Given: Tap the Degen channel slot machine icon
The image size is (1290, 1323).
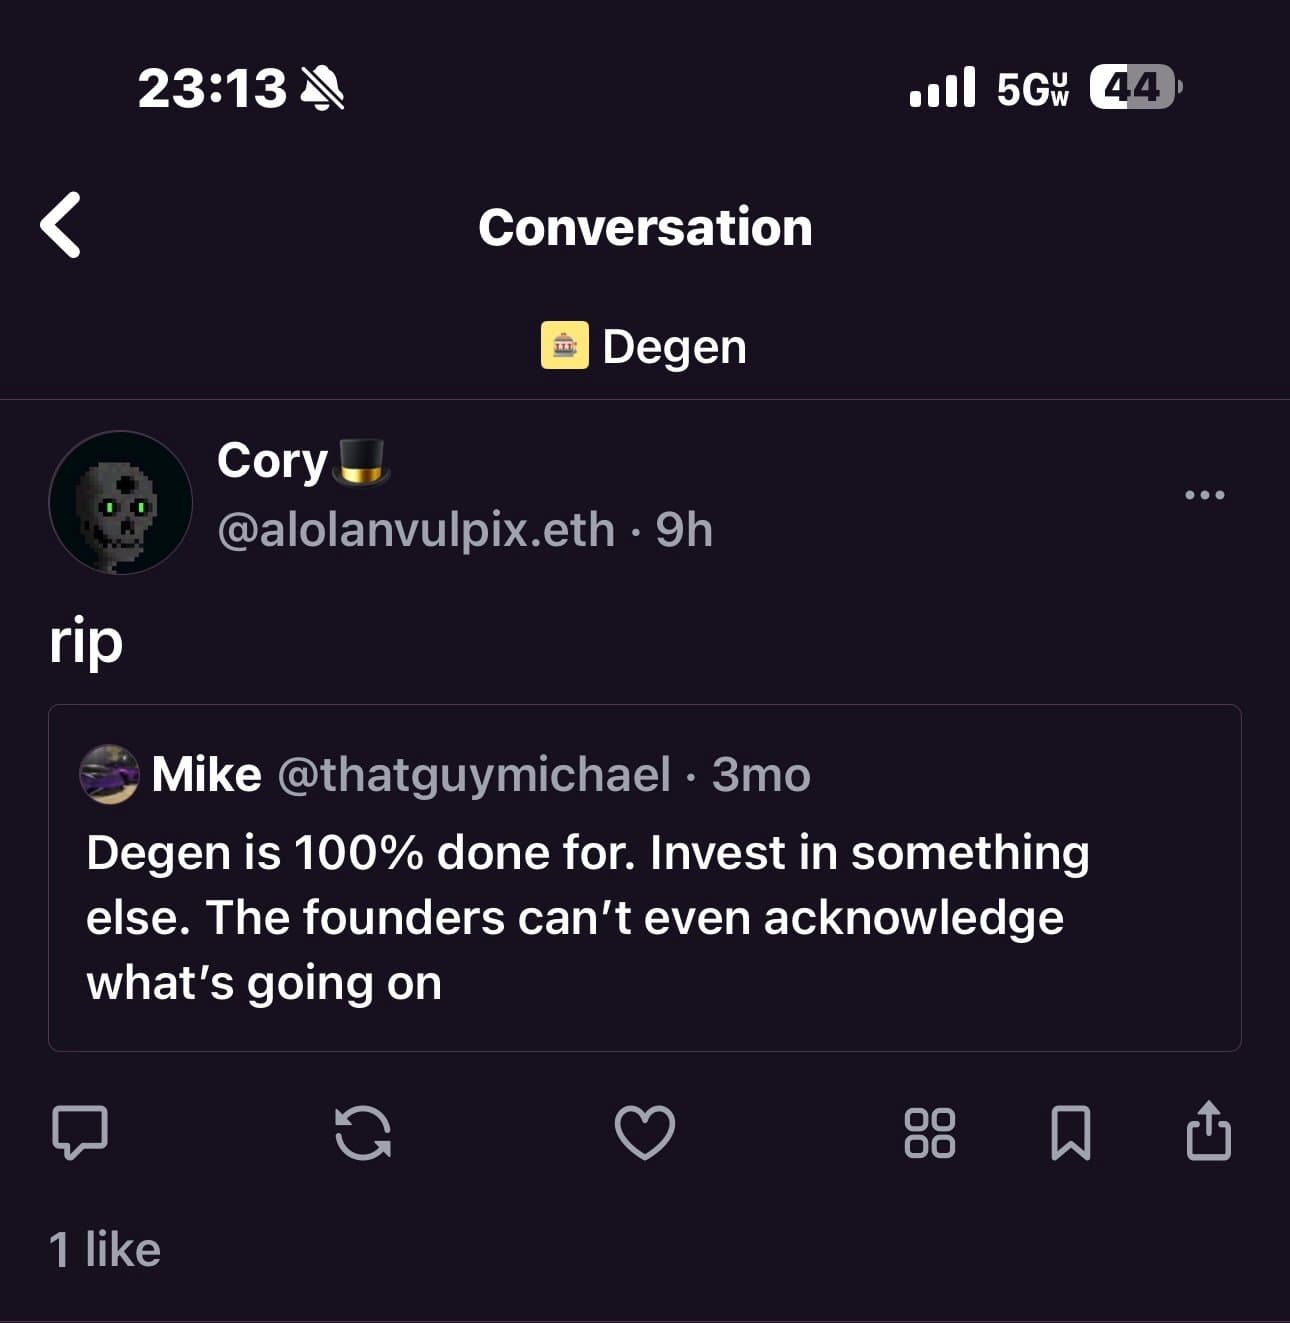Looking at the screenshot, I should point(564,346).
